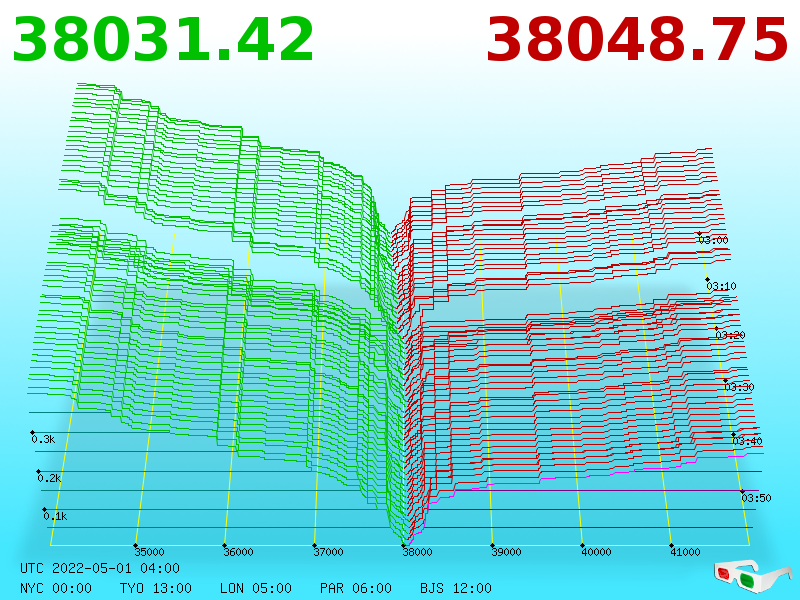Select the 36000 price axis label
The image size is (800, 600).
239,552
